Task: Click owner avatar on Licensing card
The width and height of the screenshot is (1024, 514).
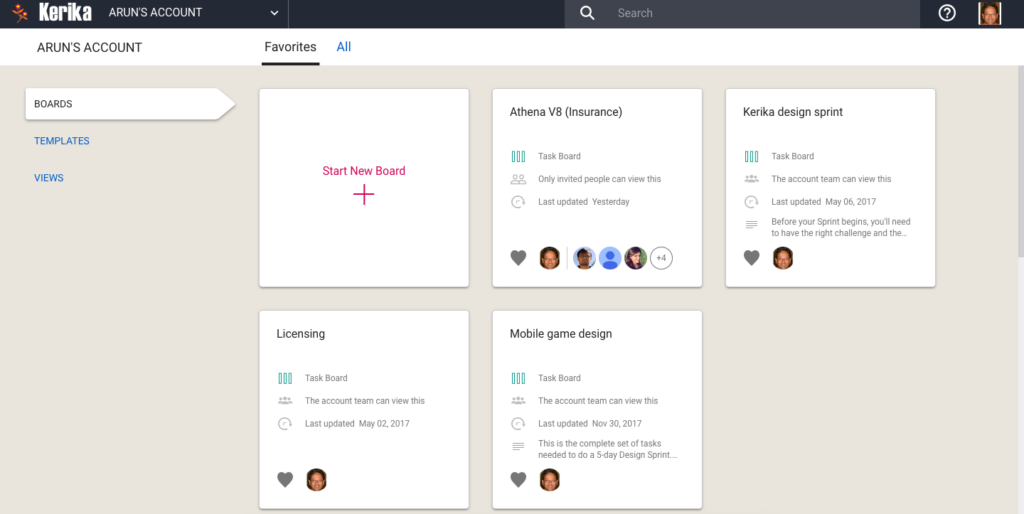Action: (317, 480)
